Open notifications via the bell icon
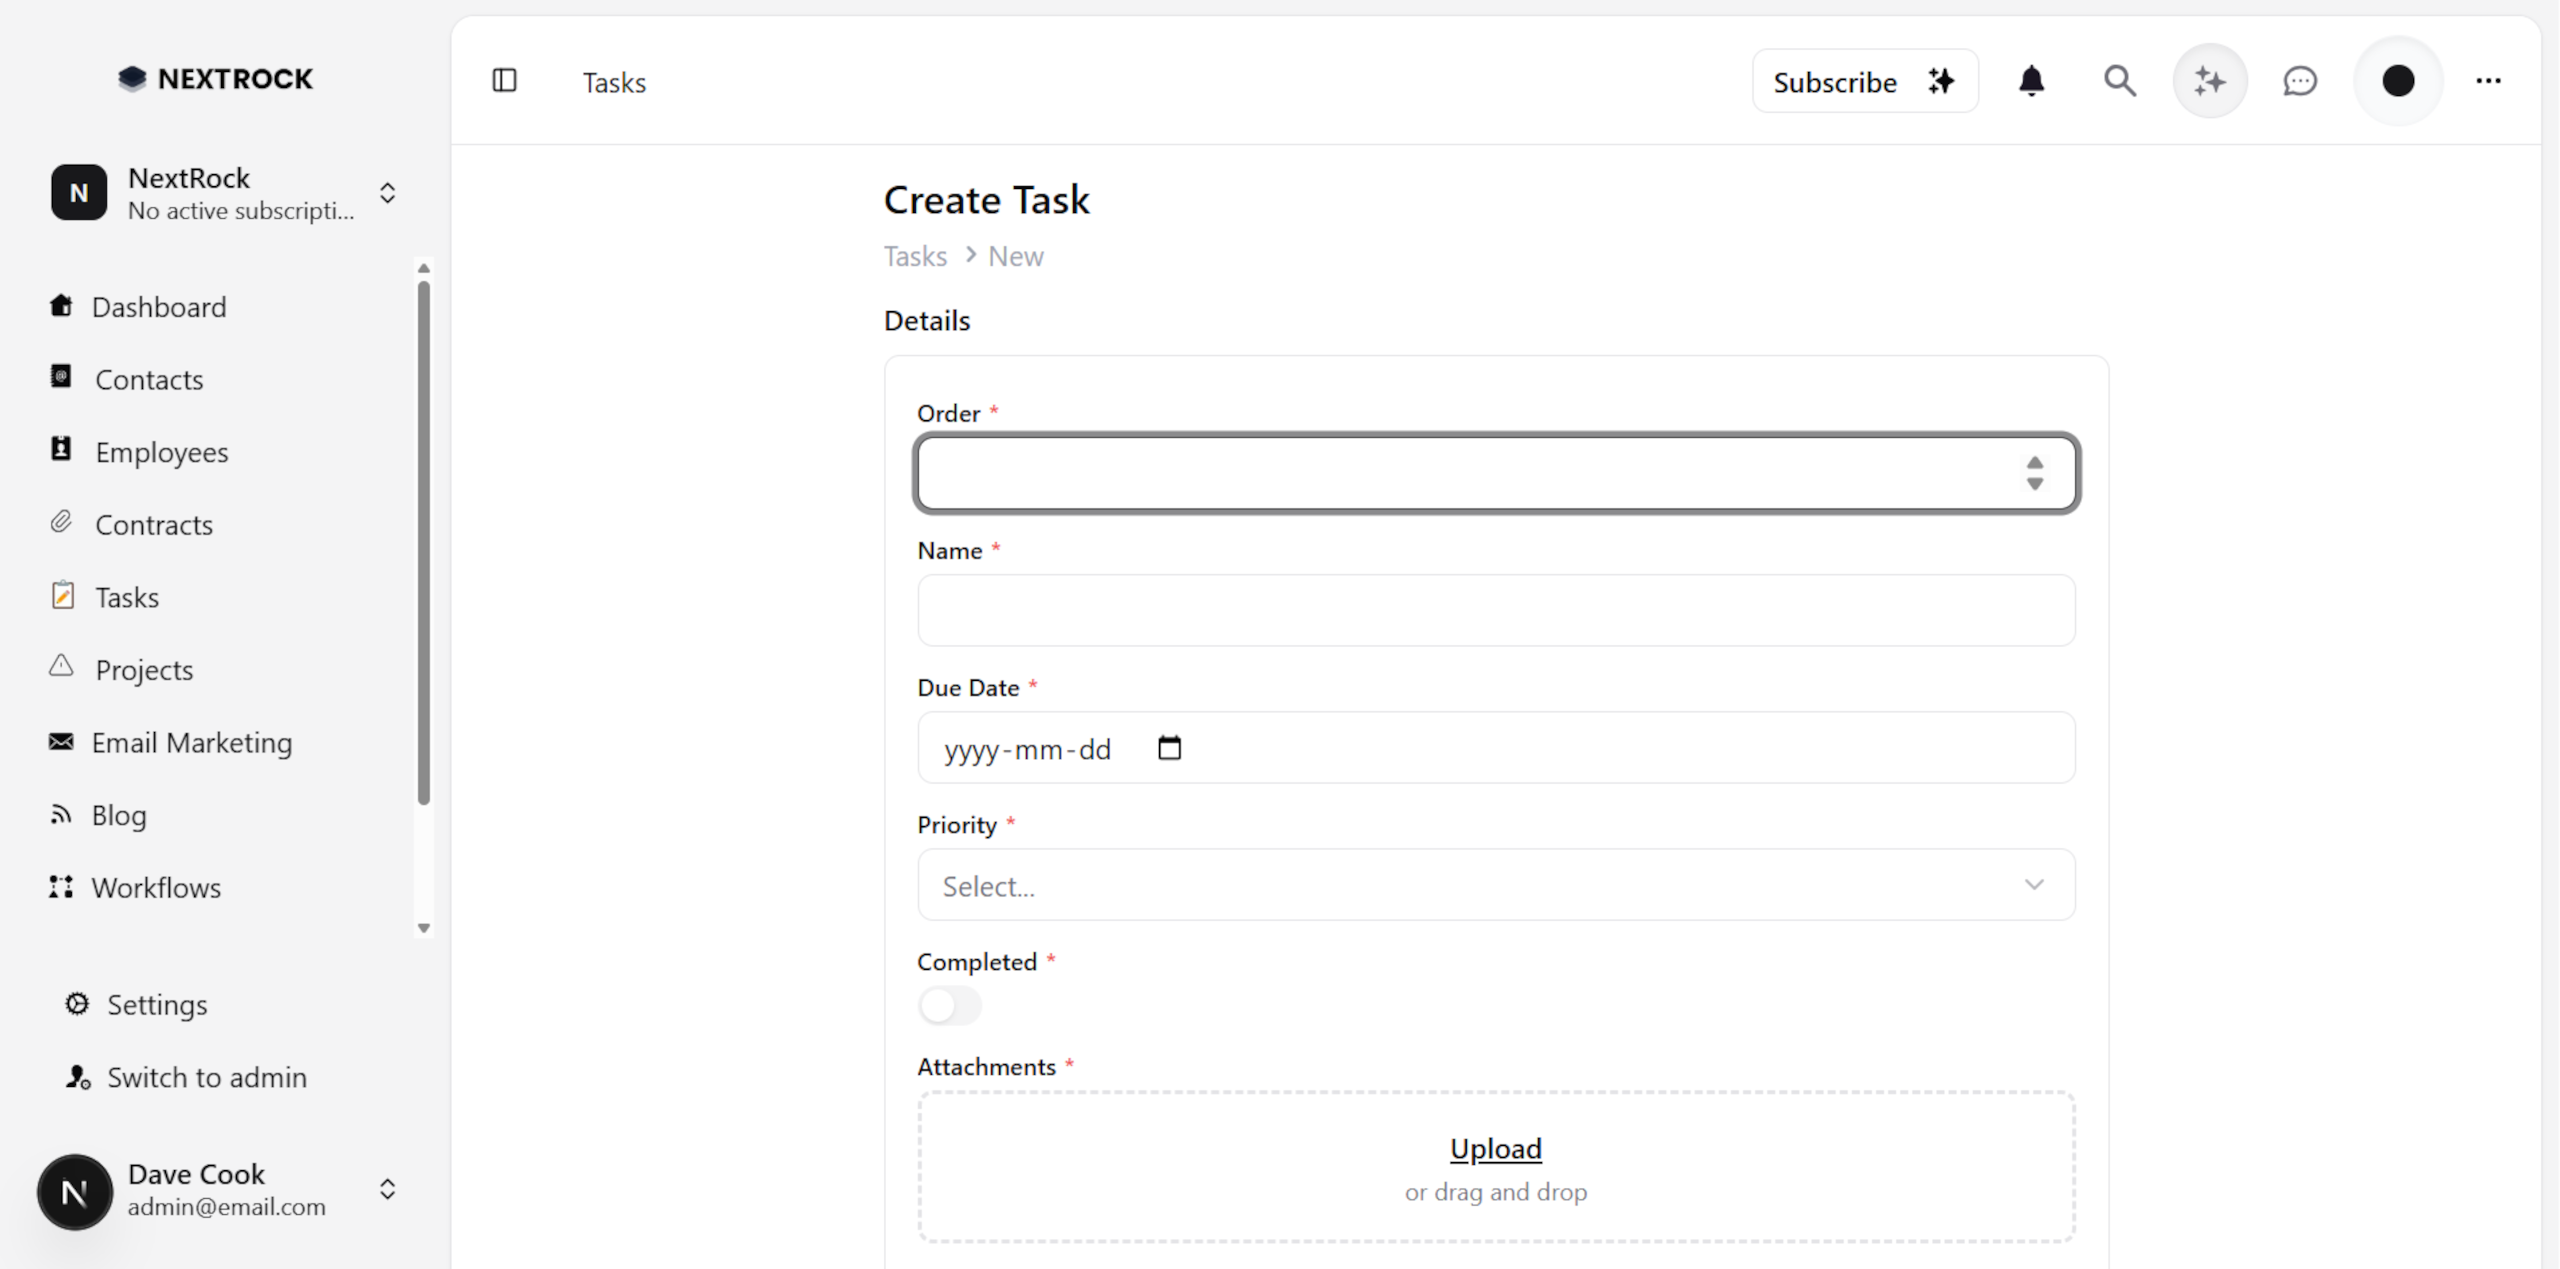 click(2031, 81)
